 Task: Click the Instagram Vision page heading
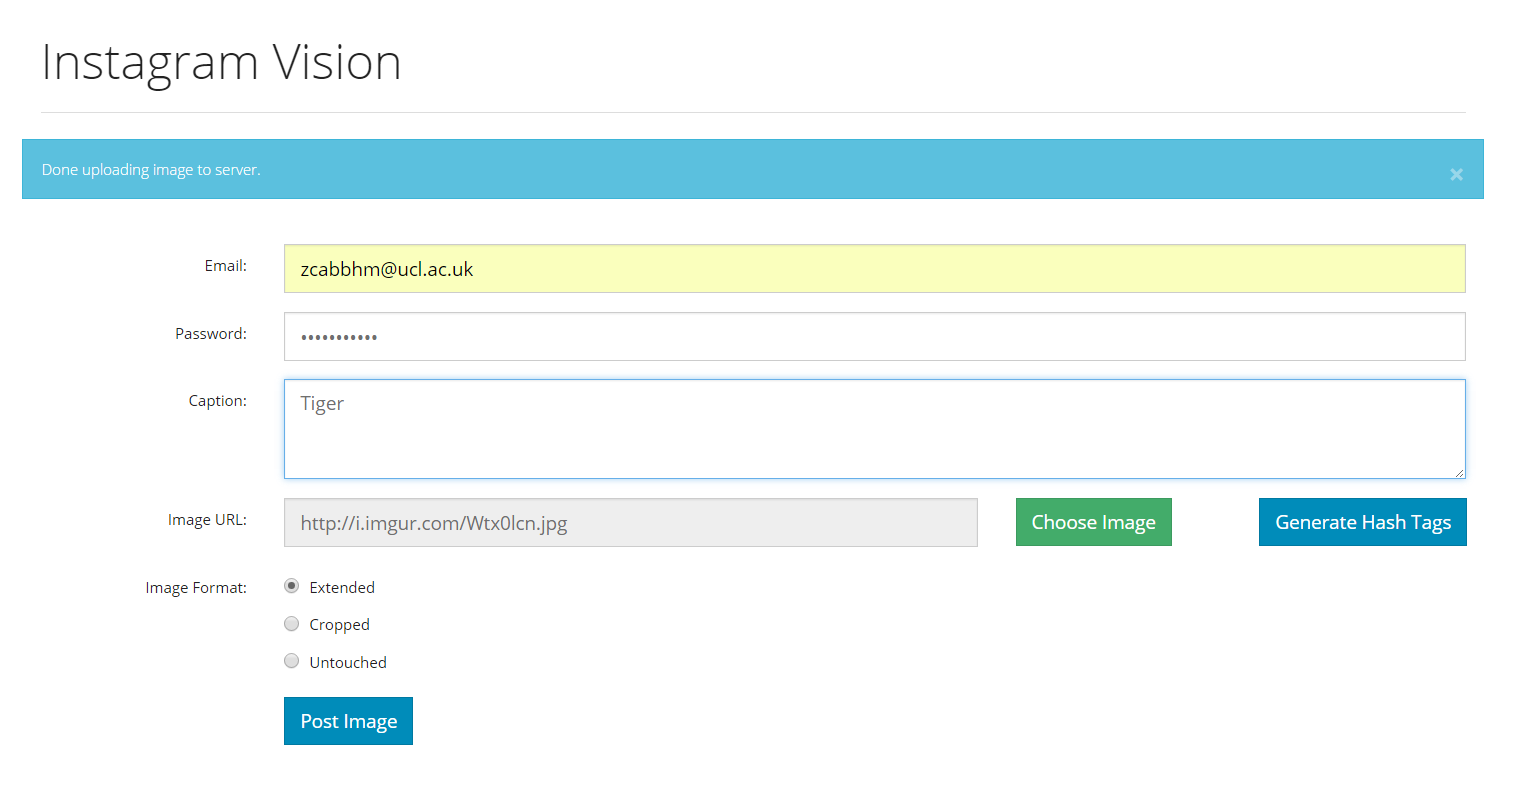point(221,63)
